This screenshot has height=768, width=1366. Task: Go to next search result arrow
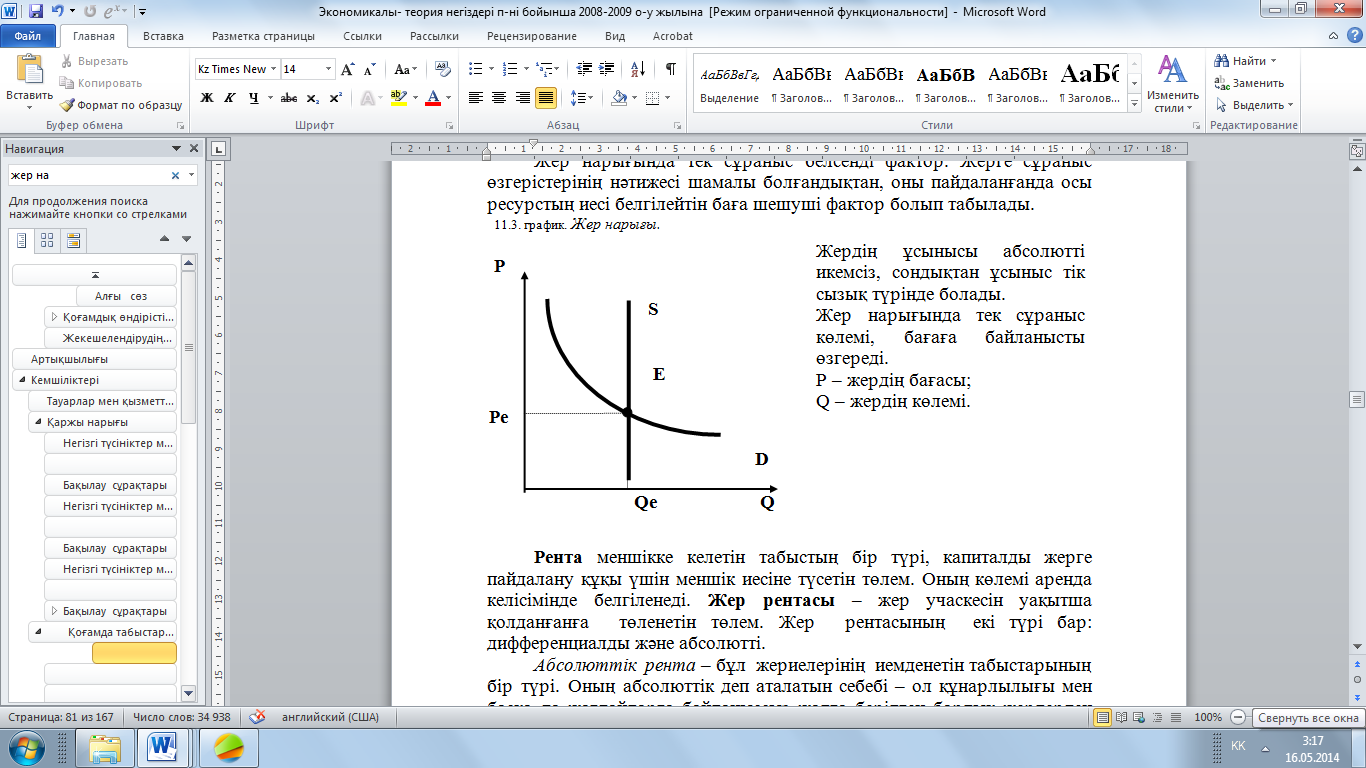click(x=186, y=239)
